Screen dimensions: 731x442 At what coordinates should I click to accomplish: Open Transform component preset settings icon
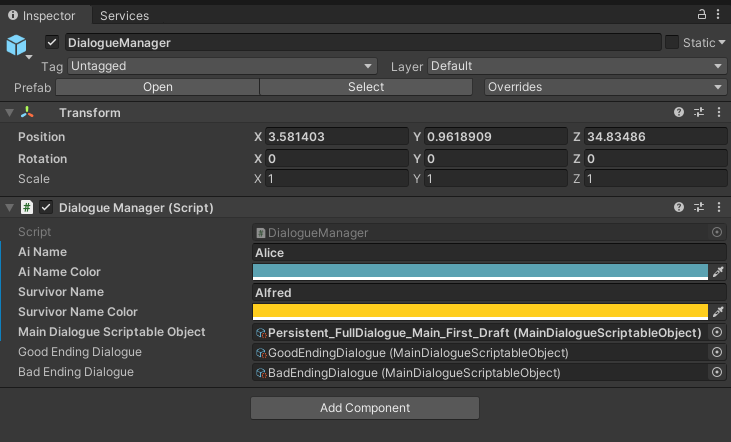pos(699,112)
